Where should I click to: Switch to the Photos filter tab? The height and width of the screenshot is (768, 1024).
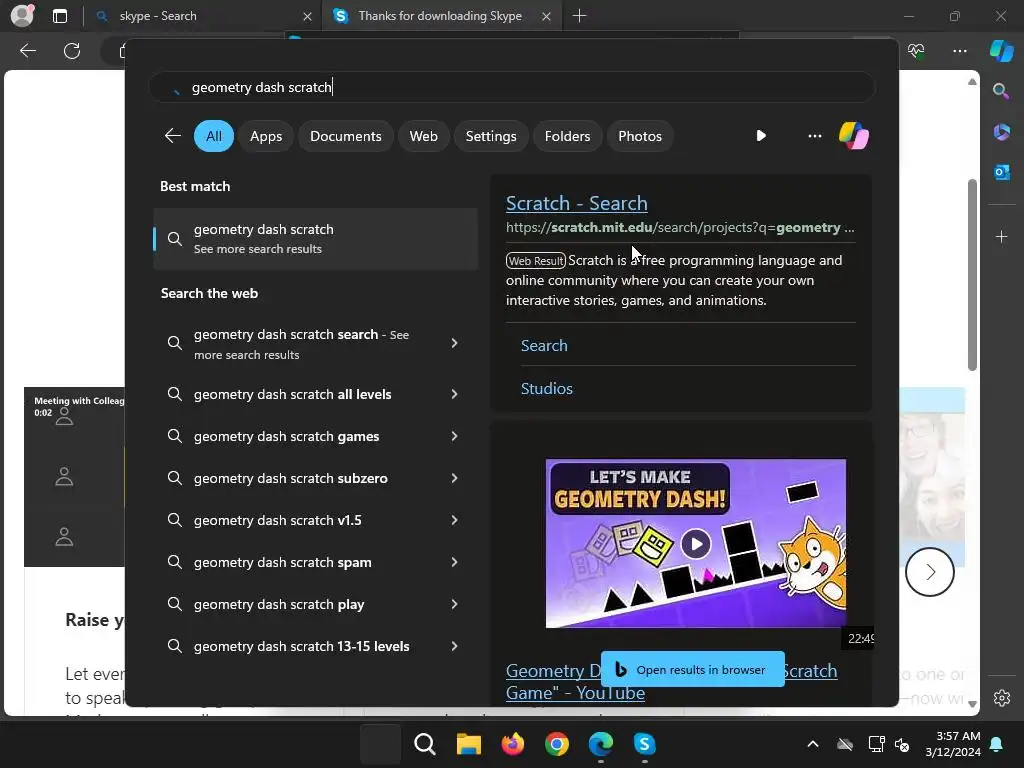[x=639, y=136]
